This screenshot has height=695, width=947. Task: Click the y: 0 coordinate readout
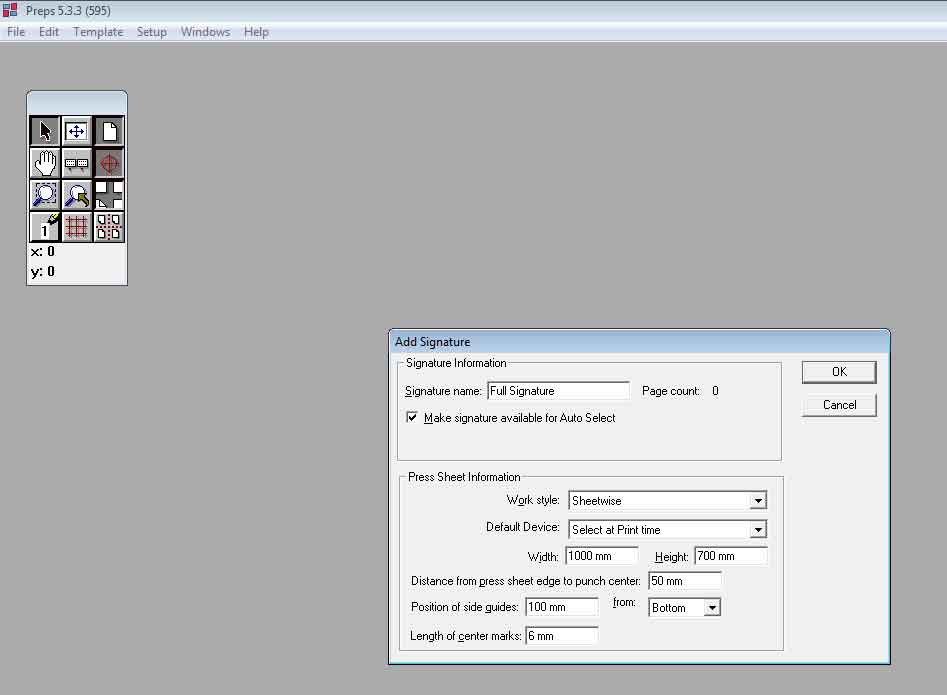(42, 271)
